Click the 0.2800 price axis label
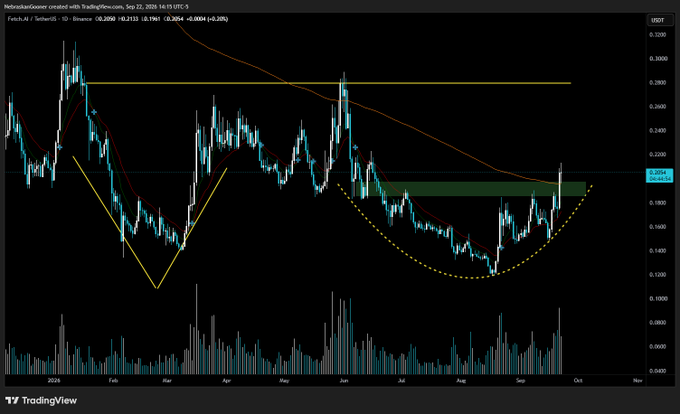The image size is (680, 414). pyautogui.click(x=657, y=83)
